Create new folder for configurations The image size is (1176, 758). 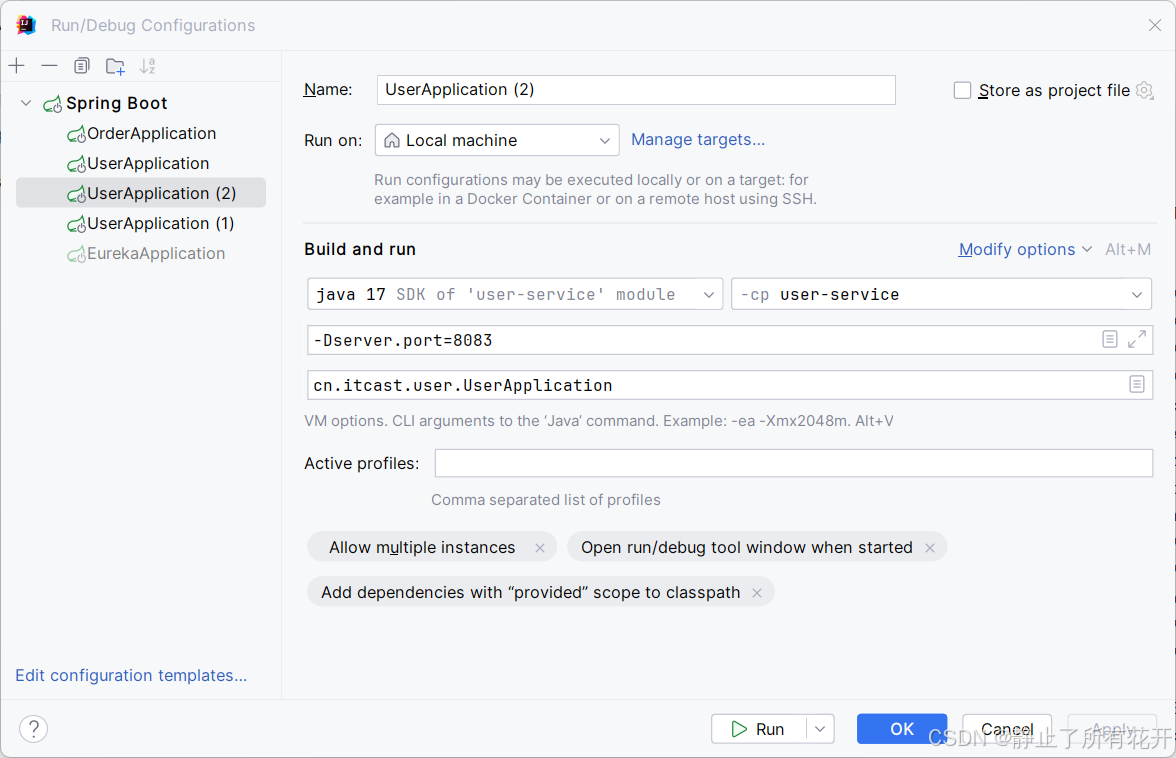(x=115, y=66)
